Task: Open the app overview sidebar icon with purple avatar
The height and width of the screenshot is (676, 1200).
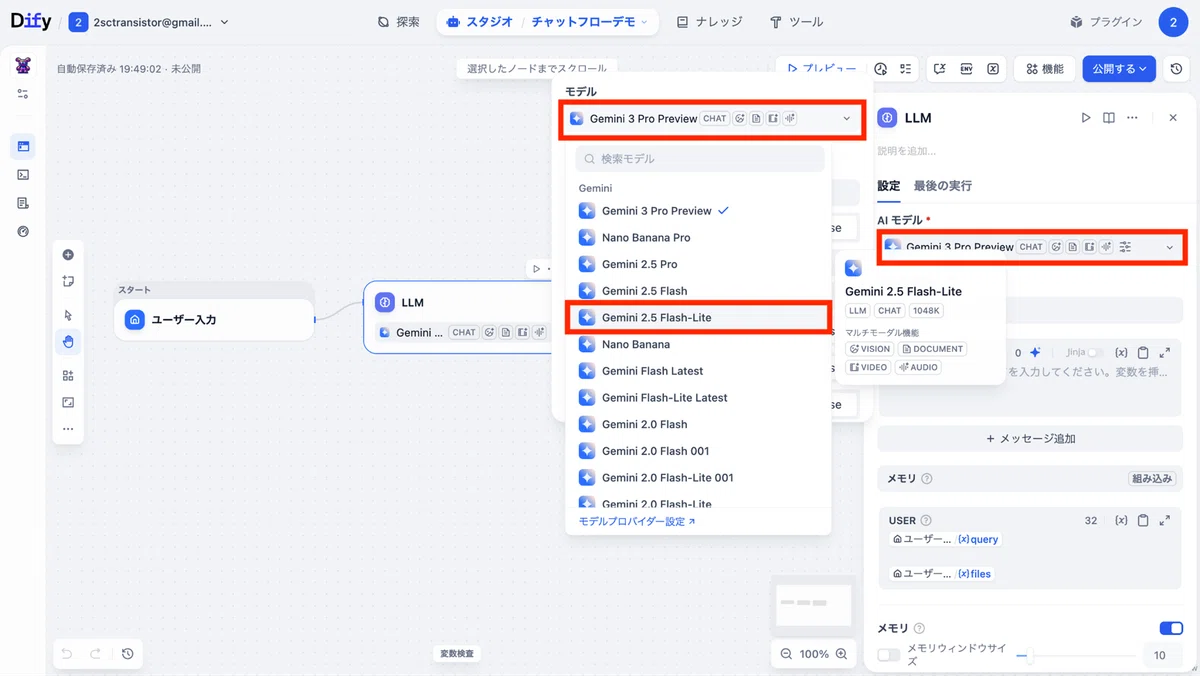Action: pos(23,66)
